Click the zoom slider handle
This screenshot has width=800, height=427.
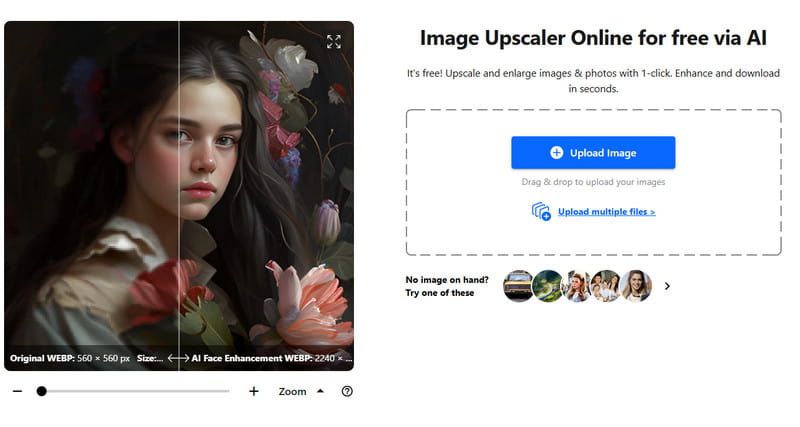(x=41, y=391)
